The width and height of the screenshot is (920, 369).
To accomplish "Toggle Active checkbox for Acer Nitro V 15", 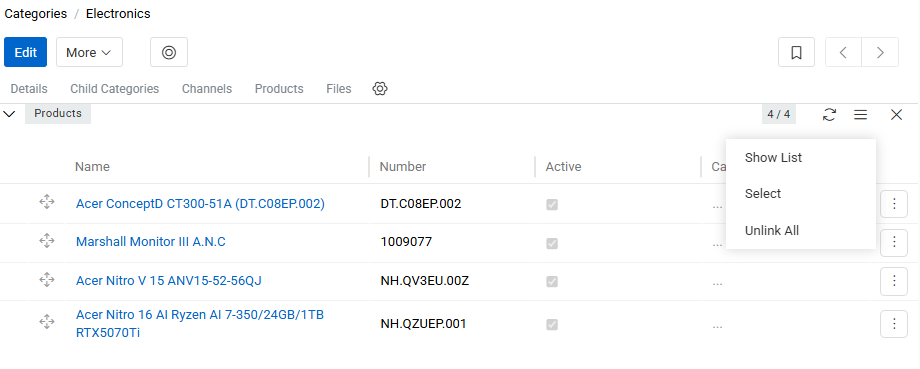I will click(552, 282).
